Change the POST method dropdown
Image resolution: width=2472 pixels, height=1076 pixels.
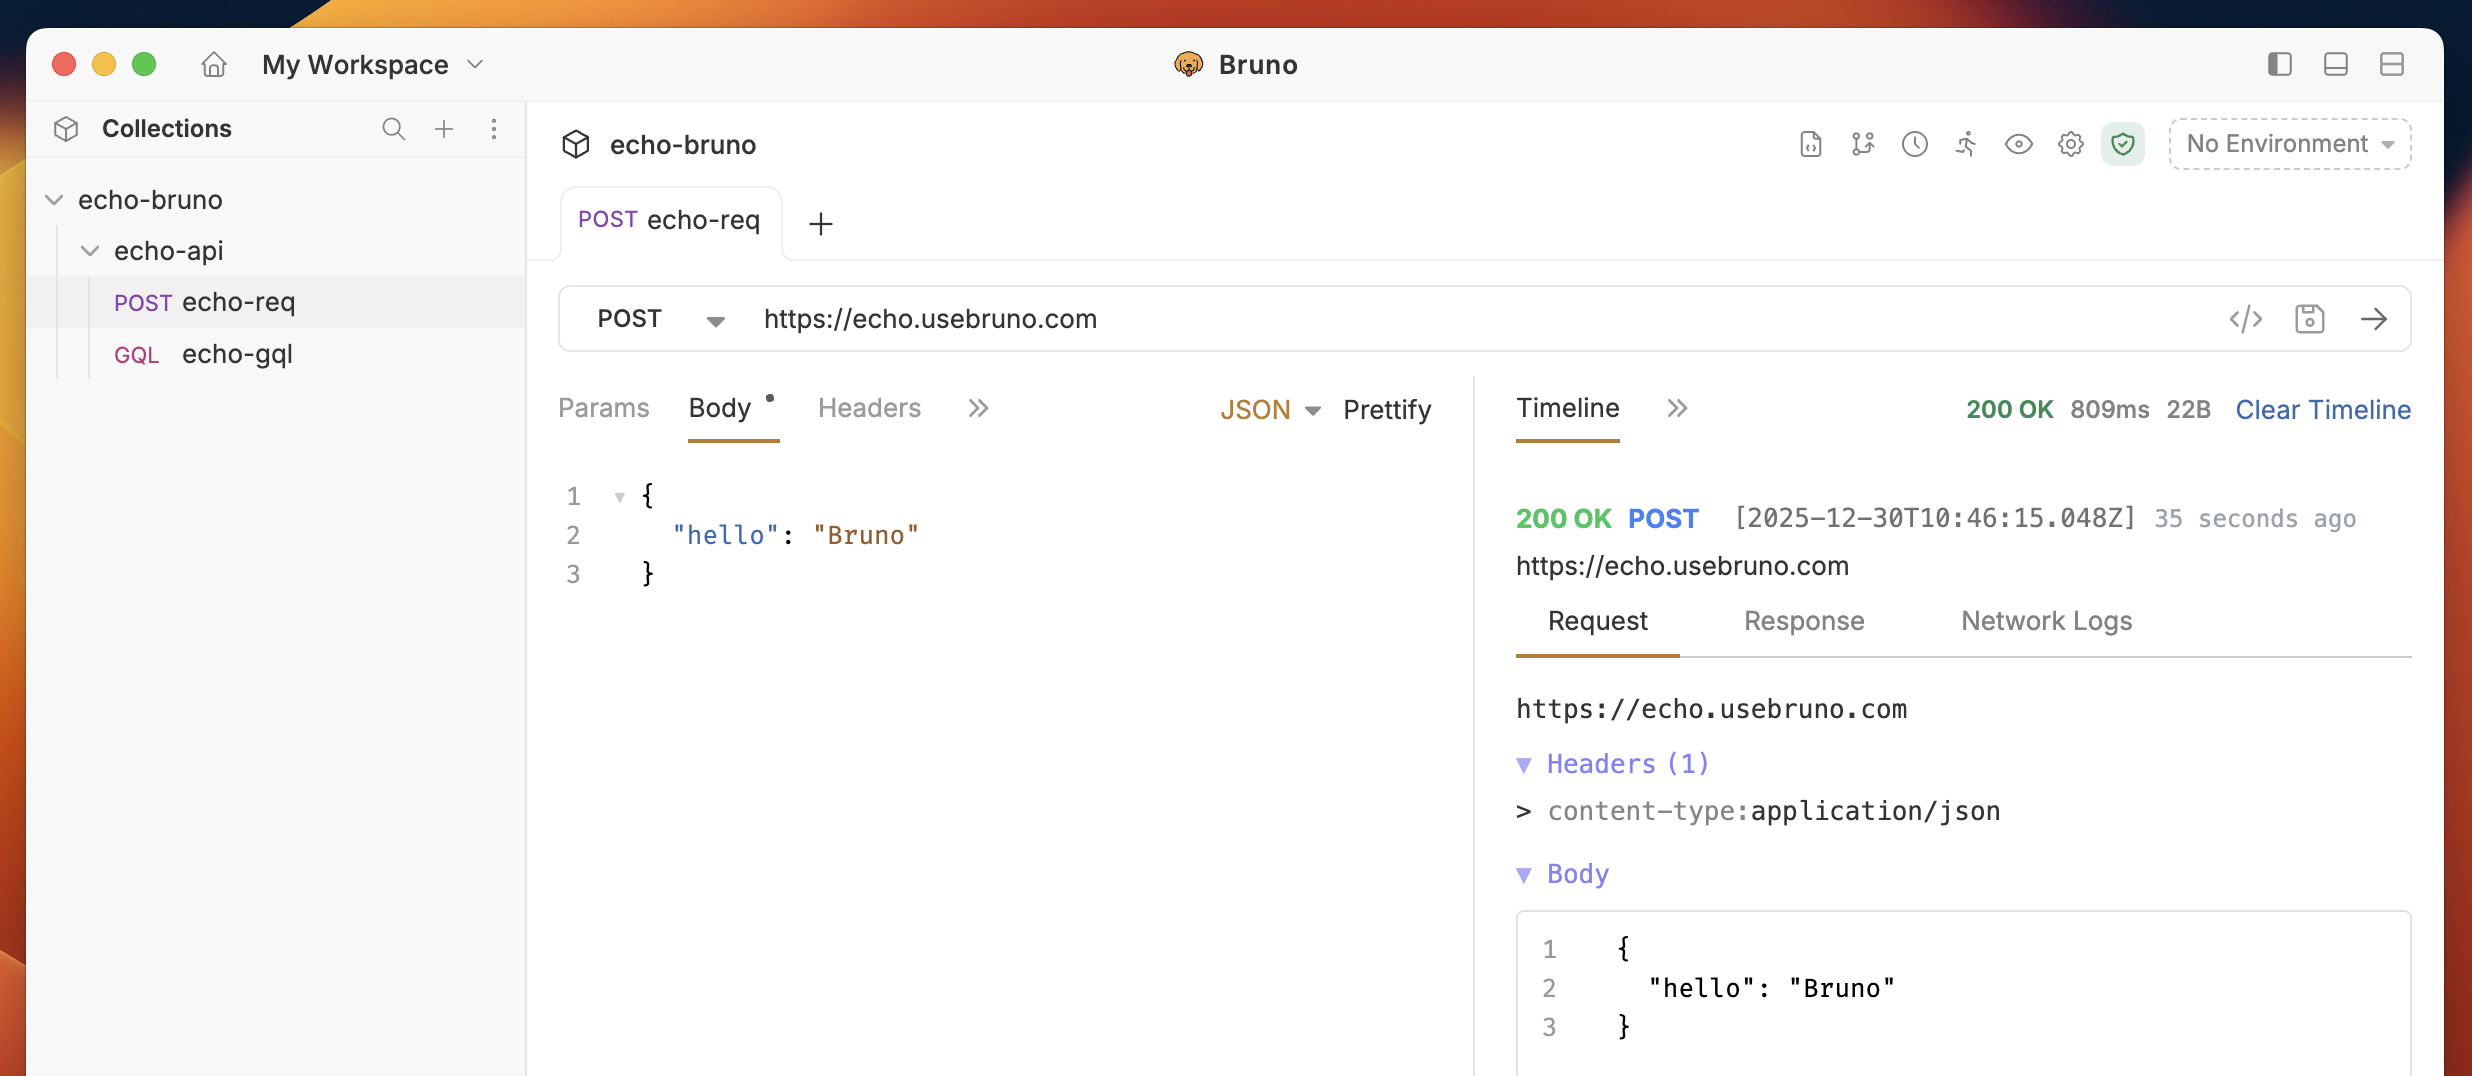(660, 319)
